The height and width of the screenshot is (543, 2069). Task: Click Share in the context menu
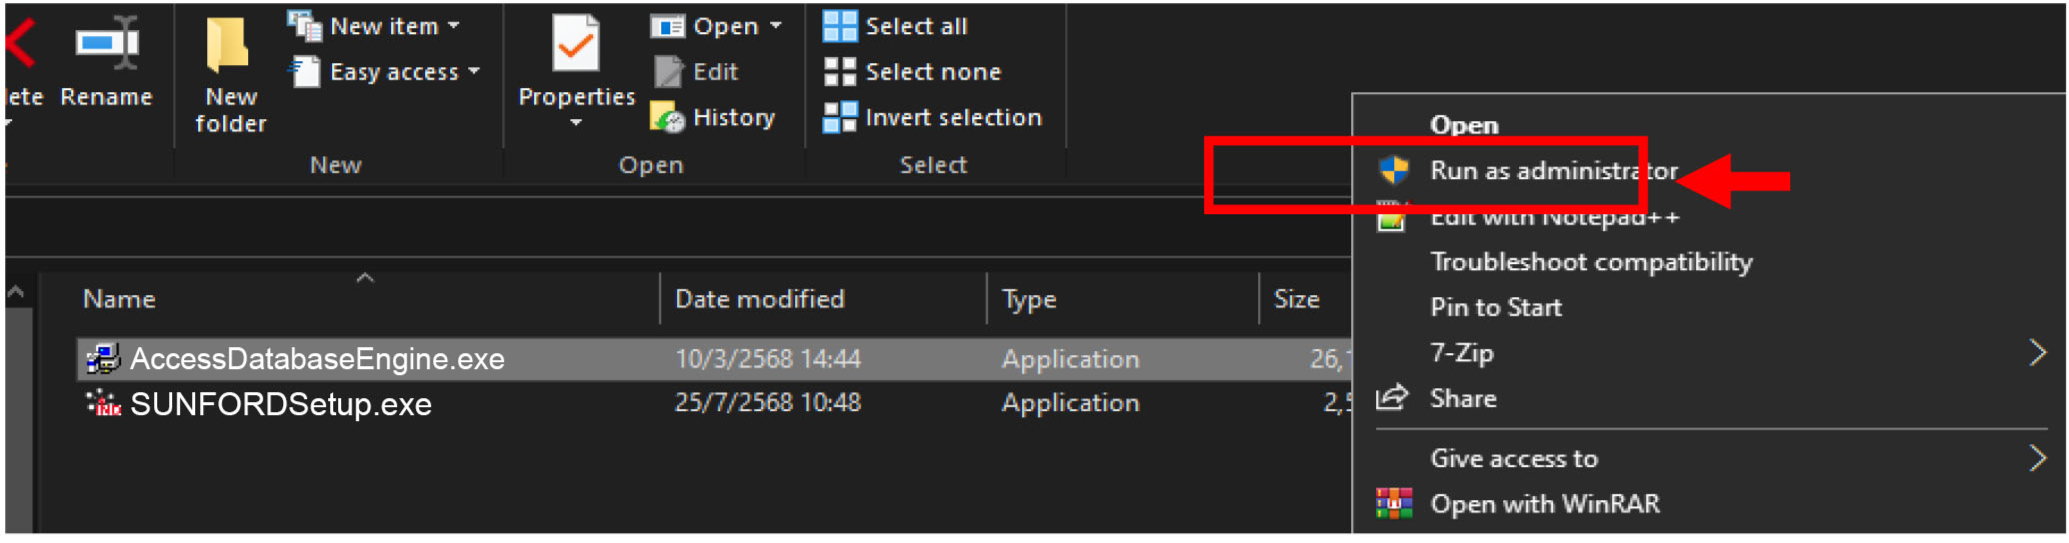tap(1463, 399)
